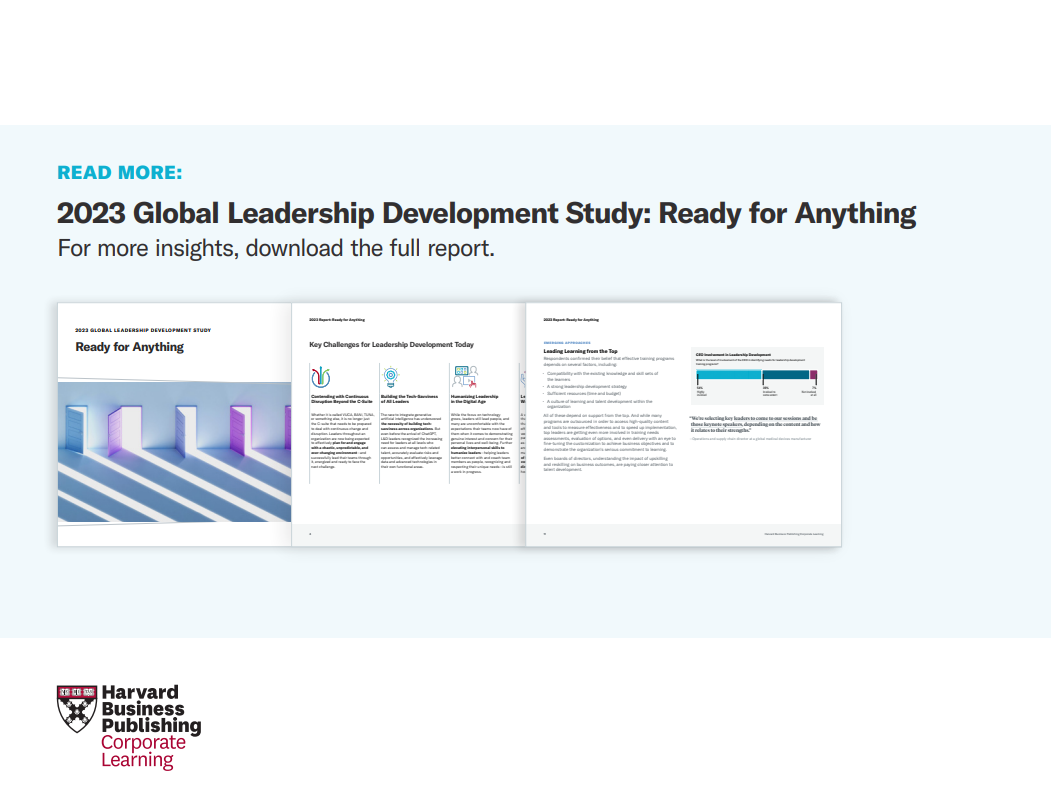This screenshot has height=808, width=1051.
Task: Click the glowing doors cover illustration
Action: click(x=174, y=451)
